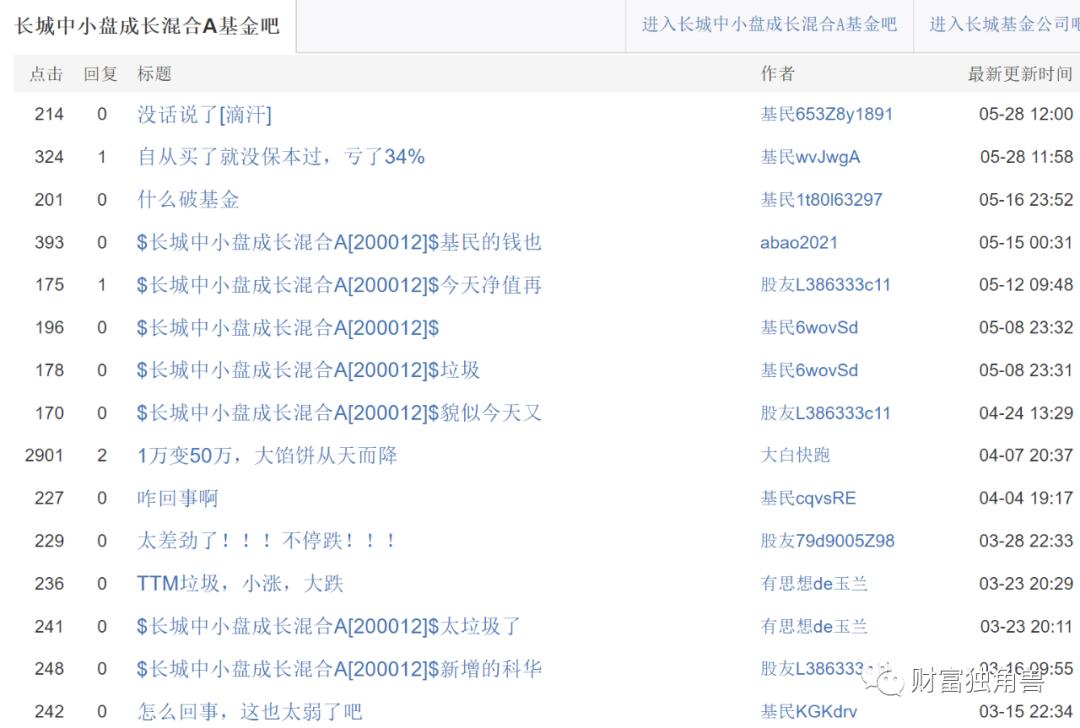The height and width of the screenshot is (728, 1080).
Task: View profile of author 大白快跑
Action: [799, 455]
